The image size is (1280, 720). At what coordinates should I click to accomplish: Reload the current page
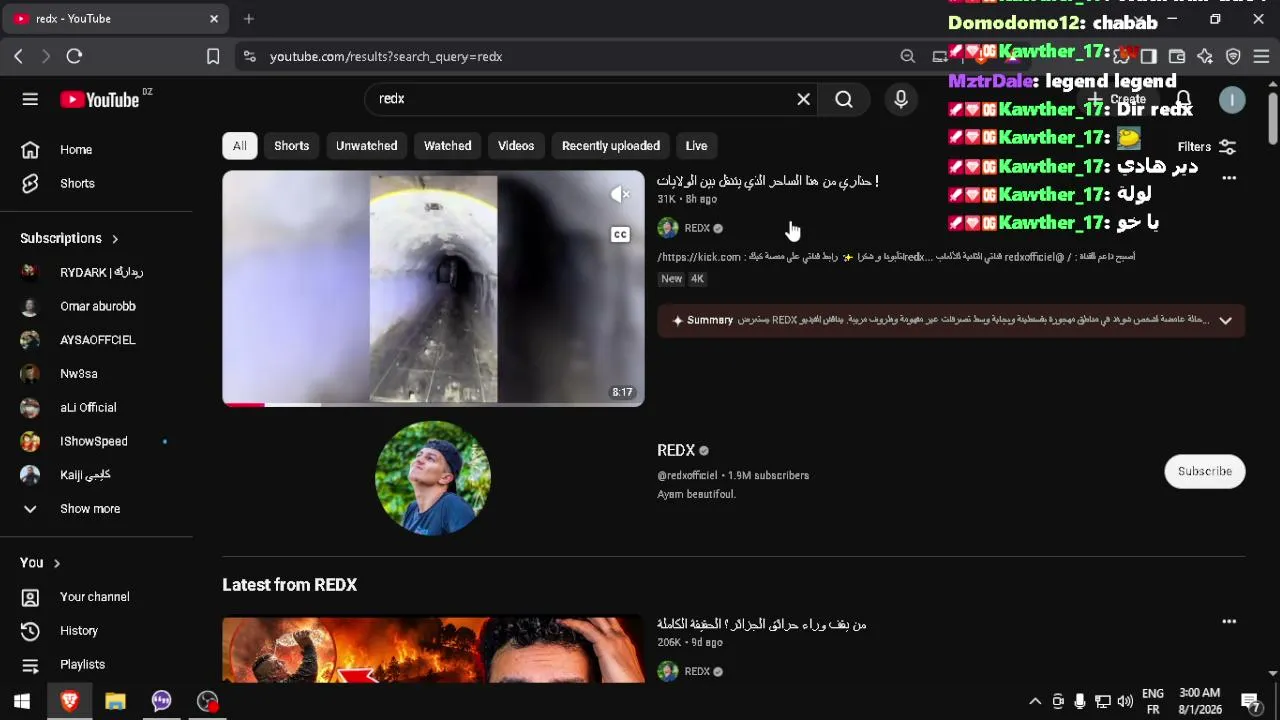(x=74, y=57)
